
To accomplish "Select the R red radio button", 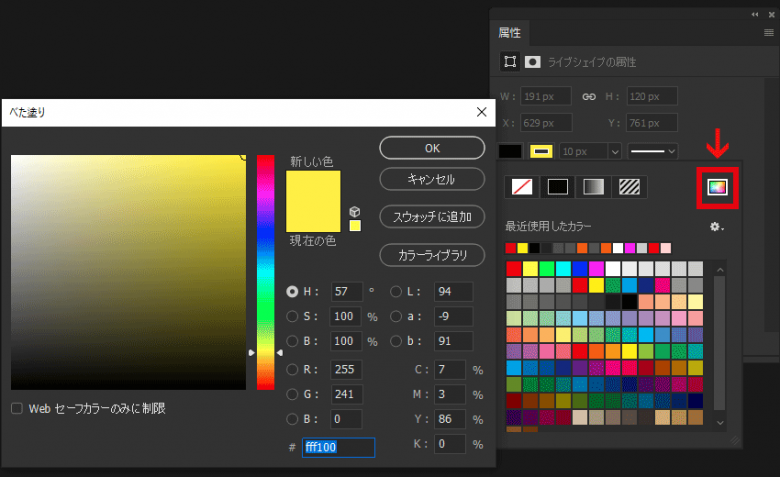I will [x=292, y=370].
